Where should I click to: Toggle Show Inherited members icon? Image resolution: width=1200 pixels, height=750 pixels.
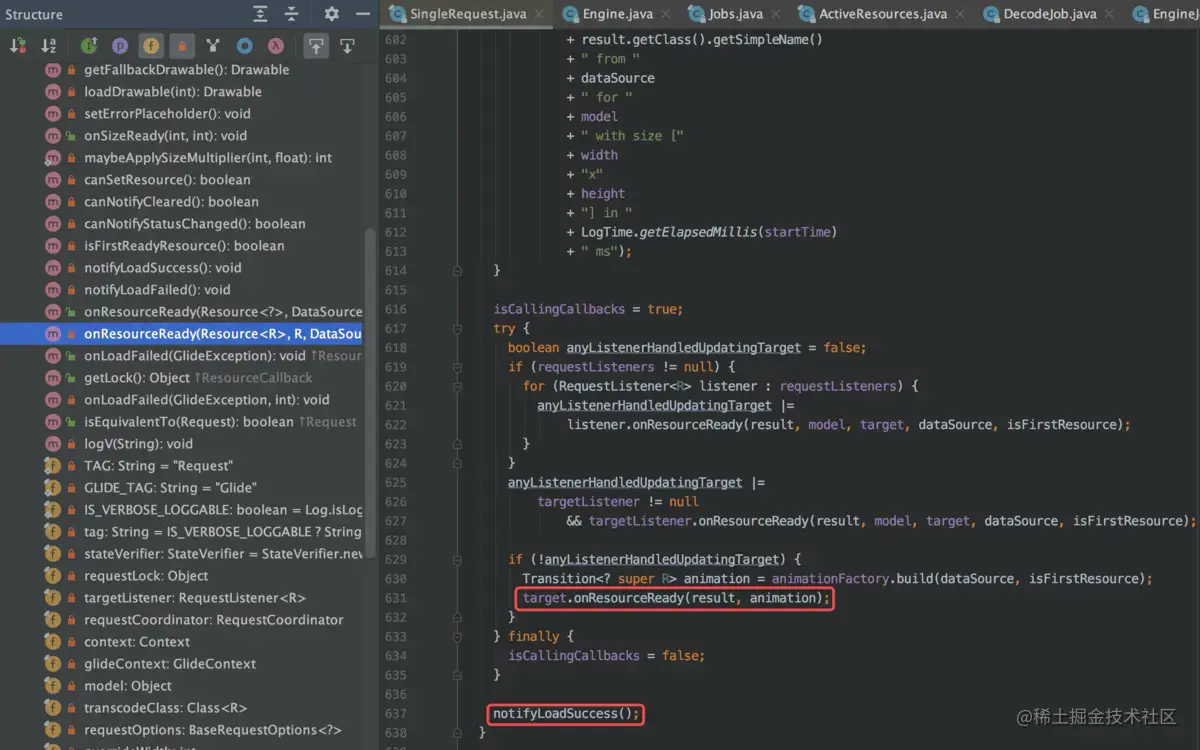(89, 46)
